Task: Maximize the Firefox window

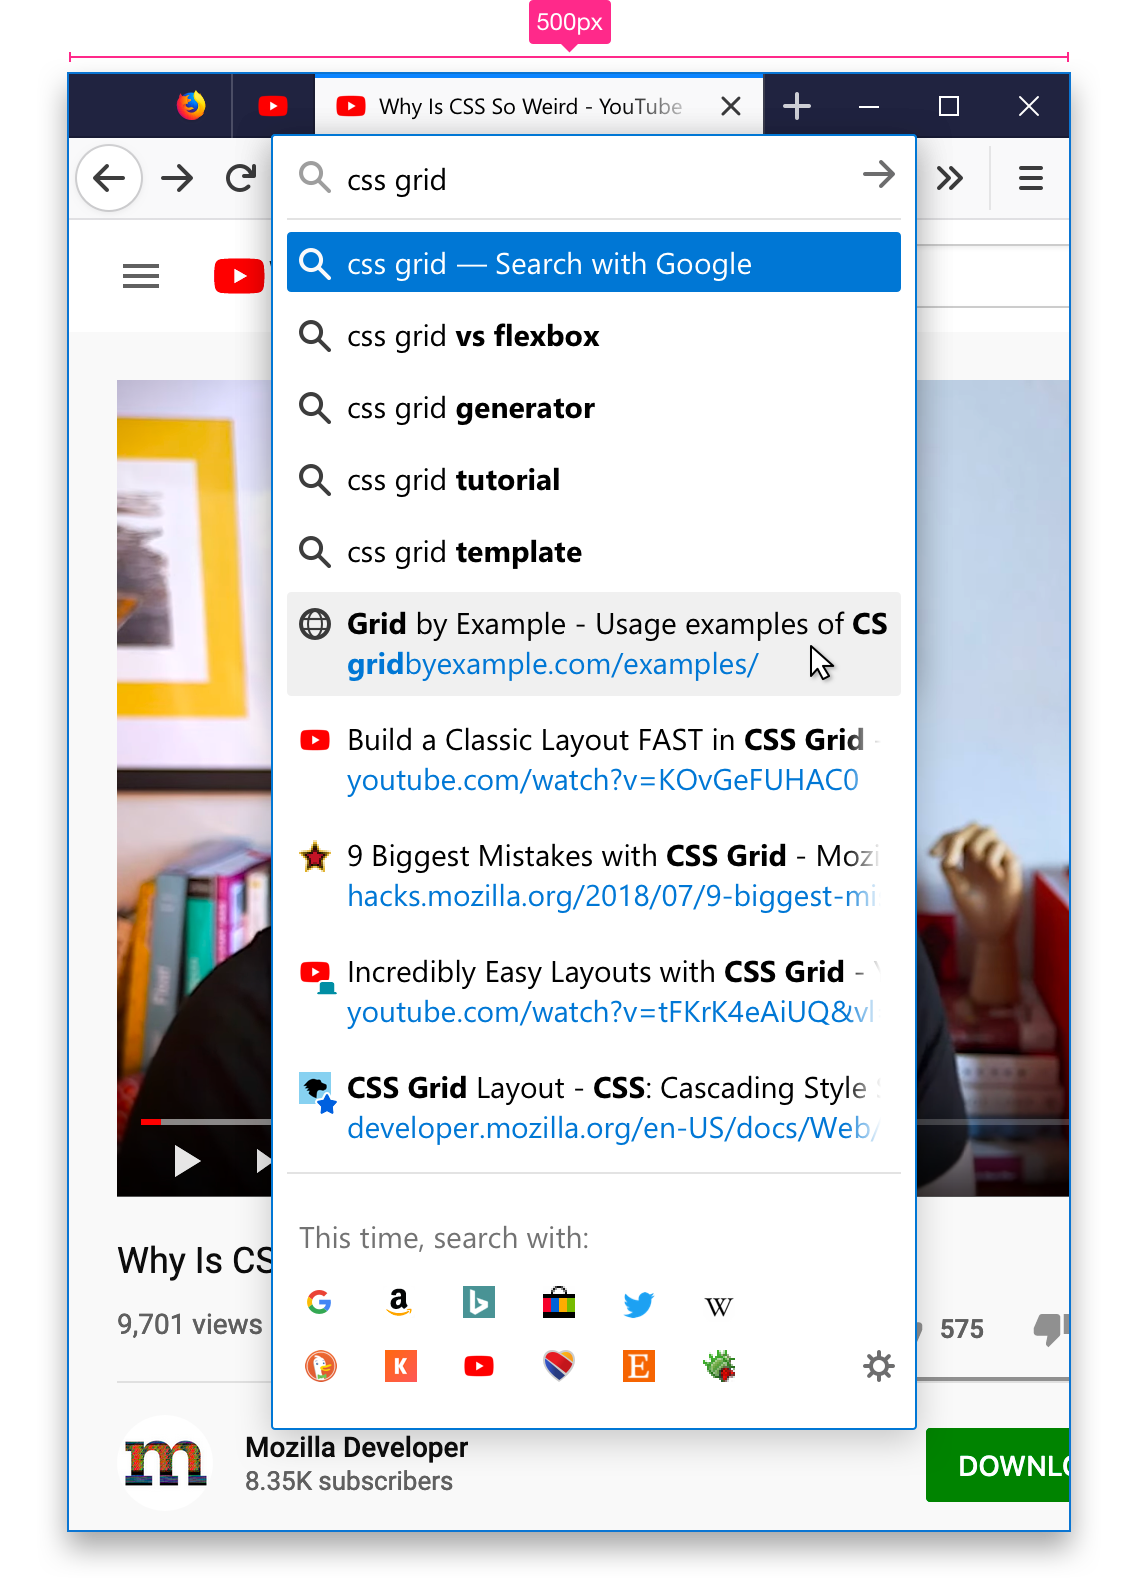Action: (949, 106)
